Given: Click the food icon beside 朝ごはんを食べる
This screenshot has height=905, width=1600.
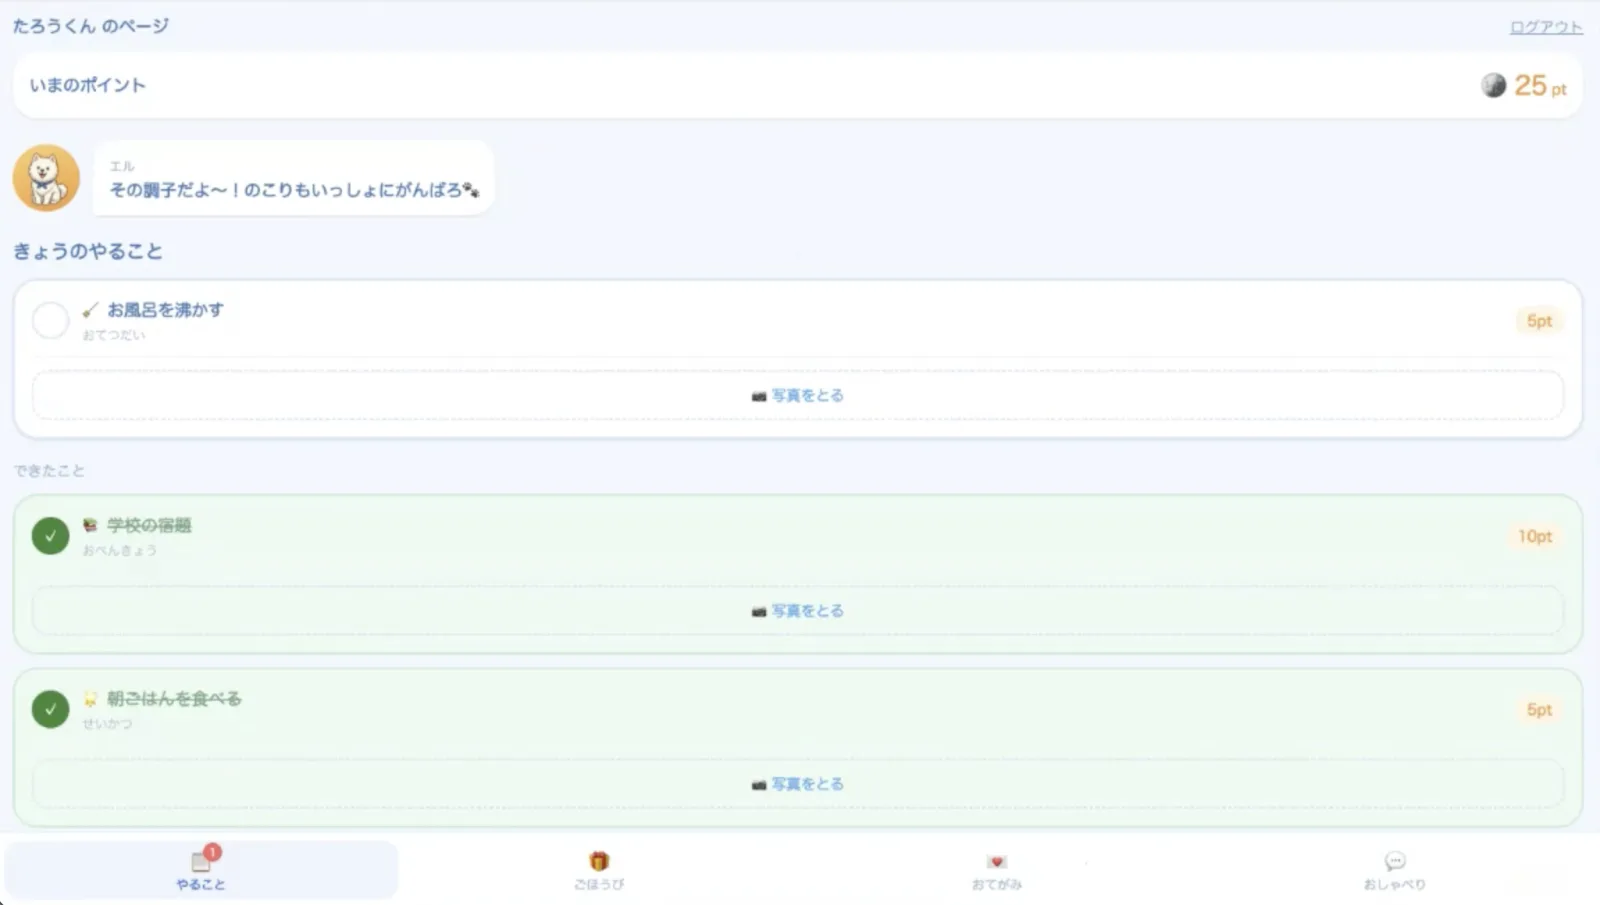Looking at the screenshot, I should [90, 699].
